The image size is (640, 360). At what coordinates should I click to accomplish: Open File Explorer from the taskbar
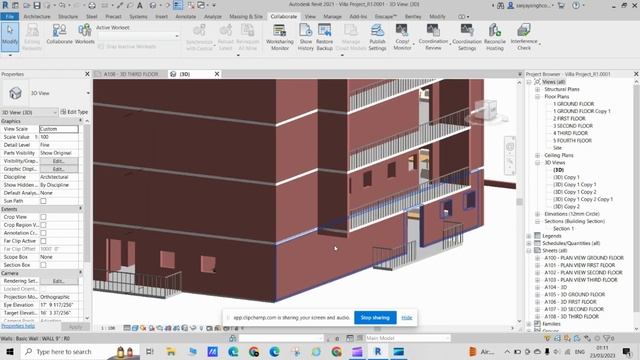coord(171,351)
